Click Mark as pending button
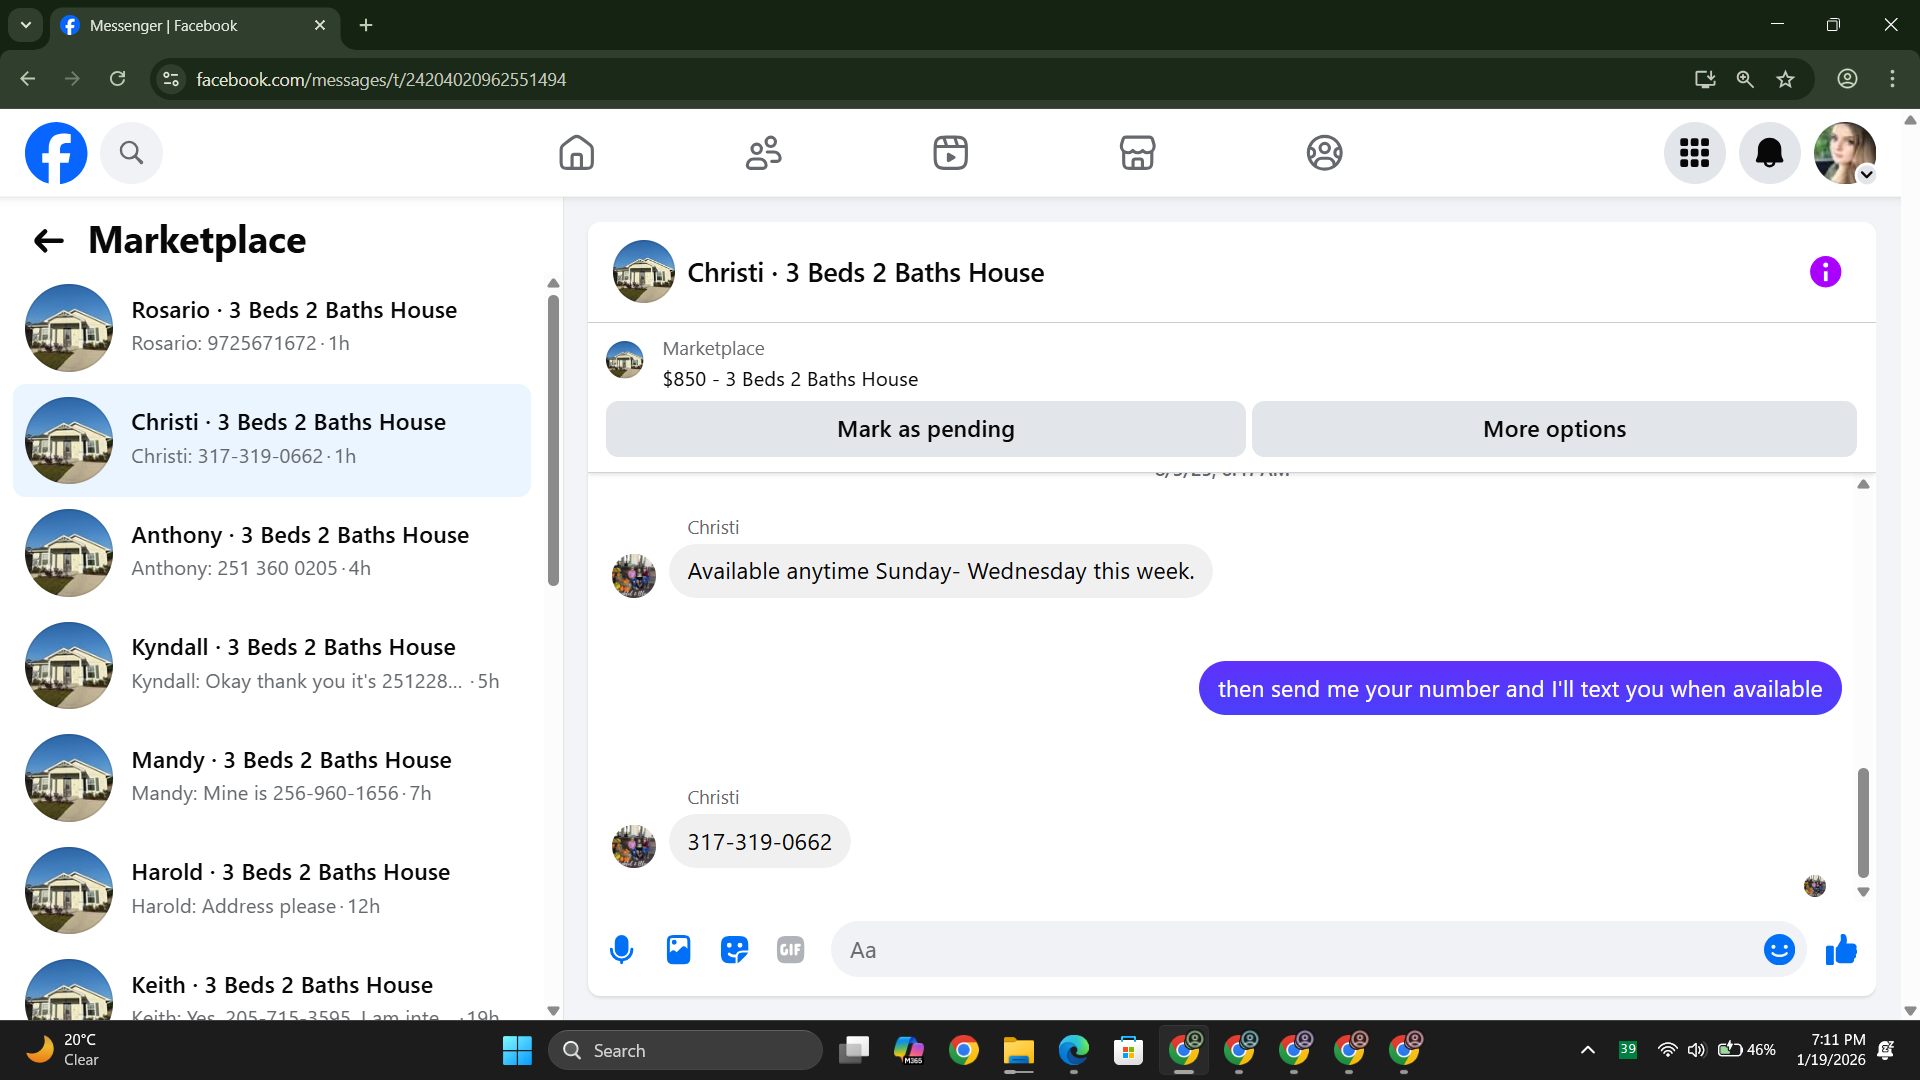 pyautogui.click(x=925, y=429)
